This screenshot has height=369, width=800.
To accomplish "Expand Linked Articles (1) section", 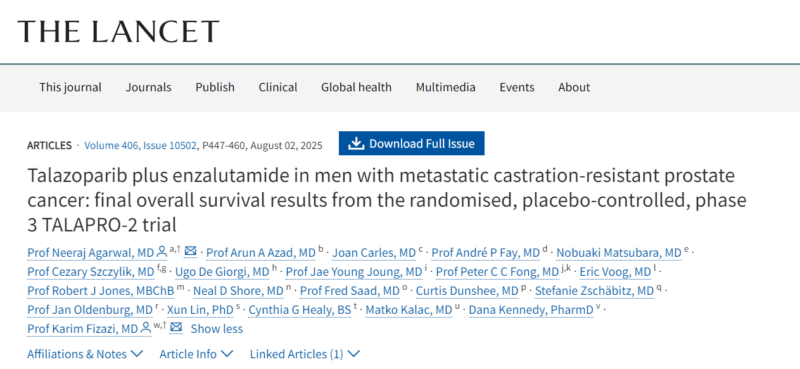I will pos(305,354).
